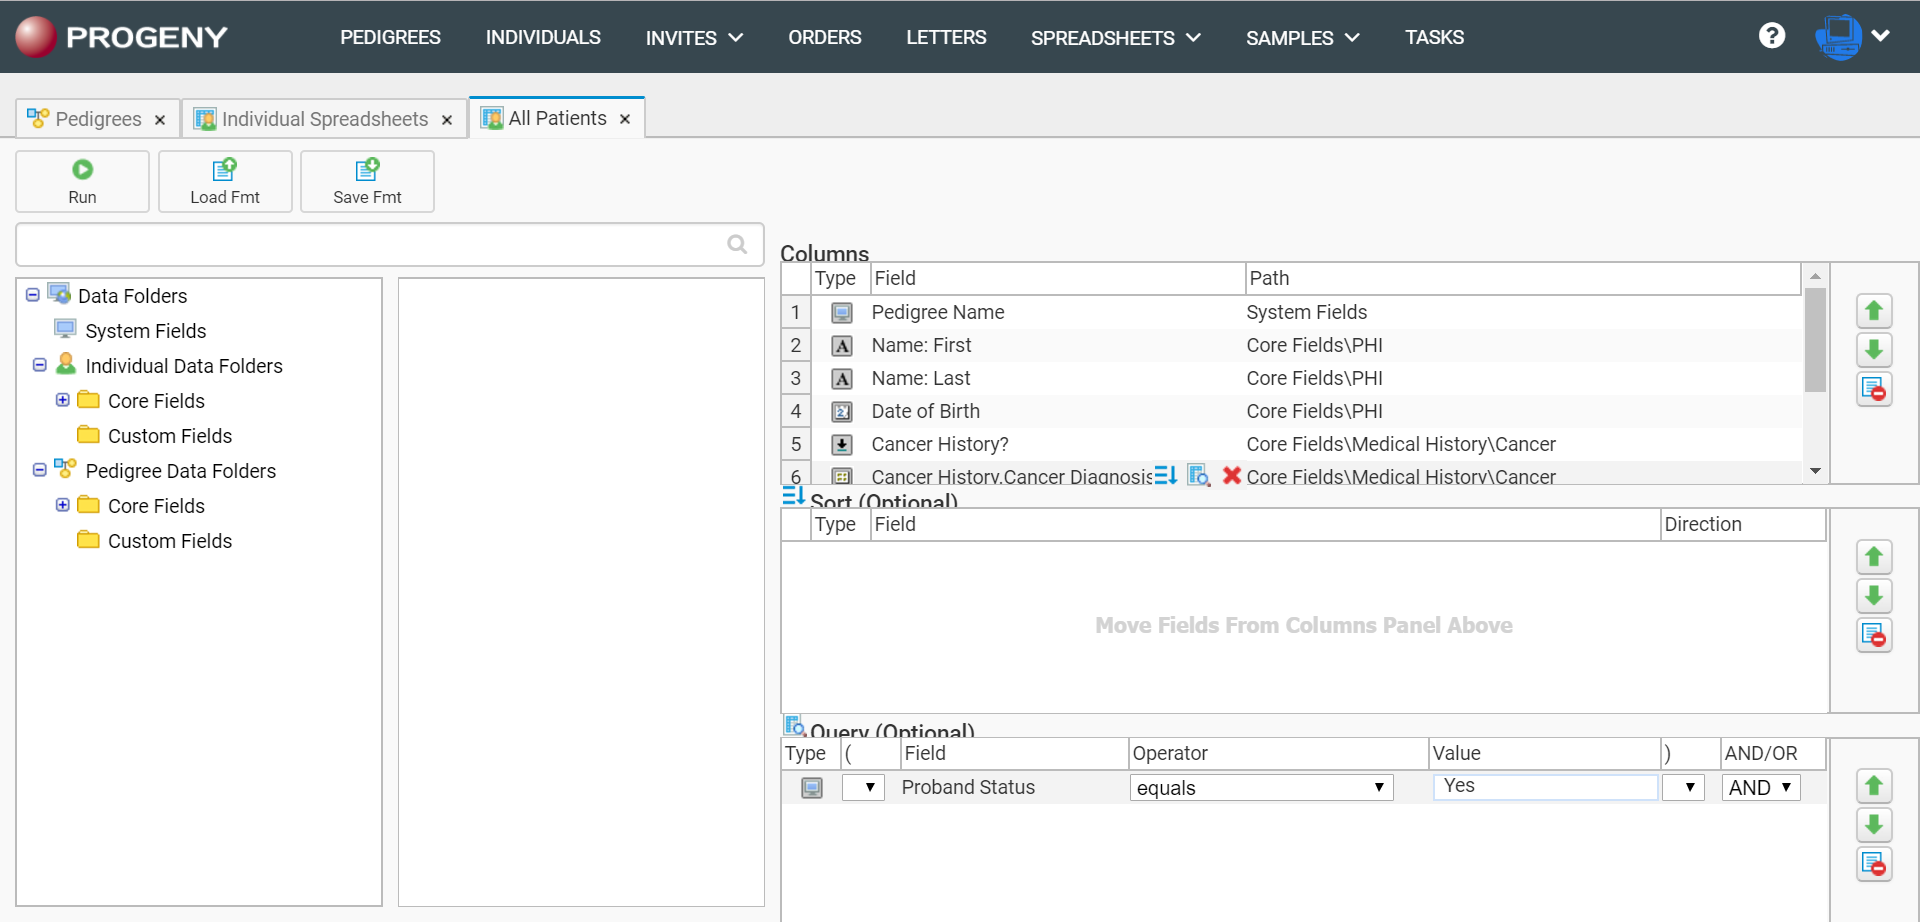
Task: Click the sort icon on Cancer Diagnosis row
Action: pos(1165,476)
